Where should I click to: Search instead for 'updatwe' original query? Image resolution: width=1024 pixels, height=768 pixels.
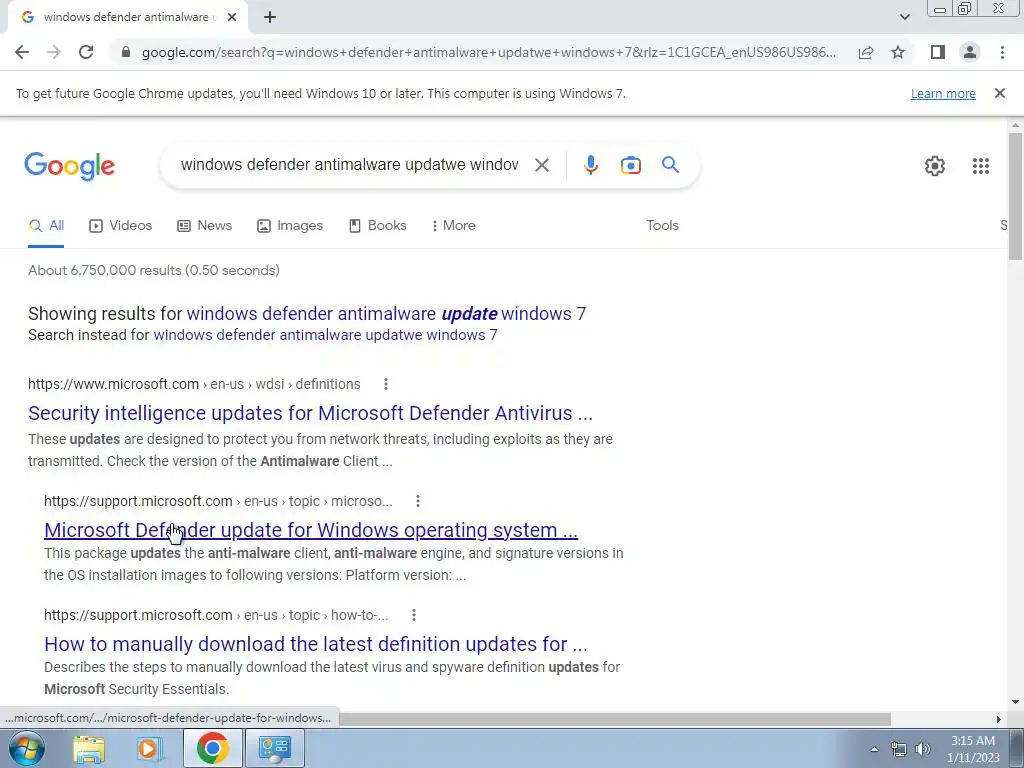click(325, 335)
